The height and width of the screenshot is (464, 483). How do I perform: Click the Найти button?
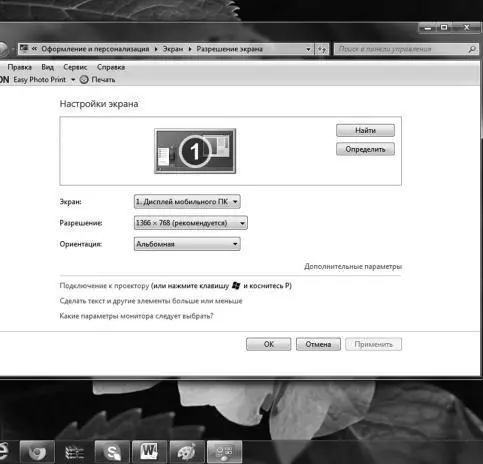coord(365,130)
